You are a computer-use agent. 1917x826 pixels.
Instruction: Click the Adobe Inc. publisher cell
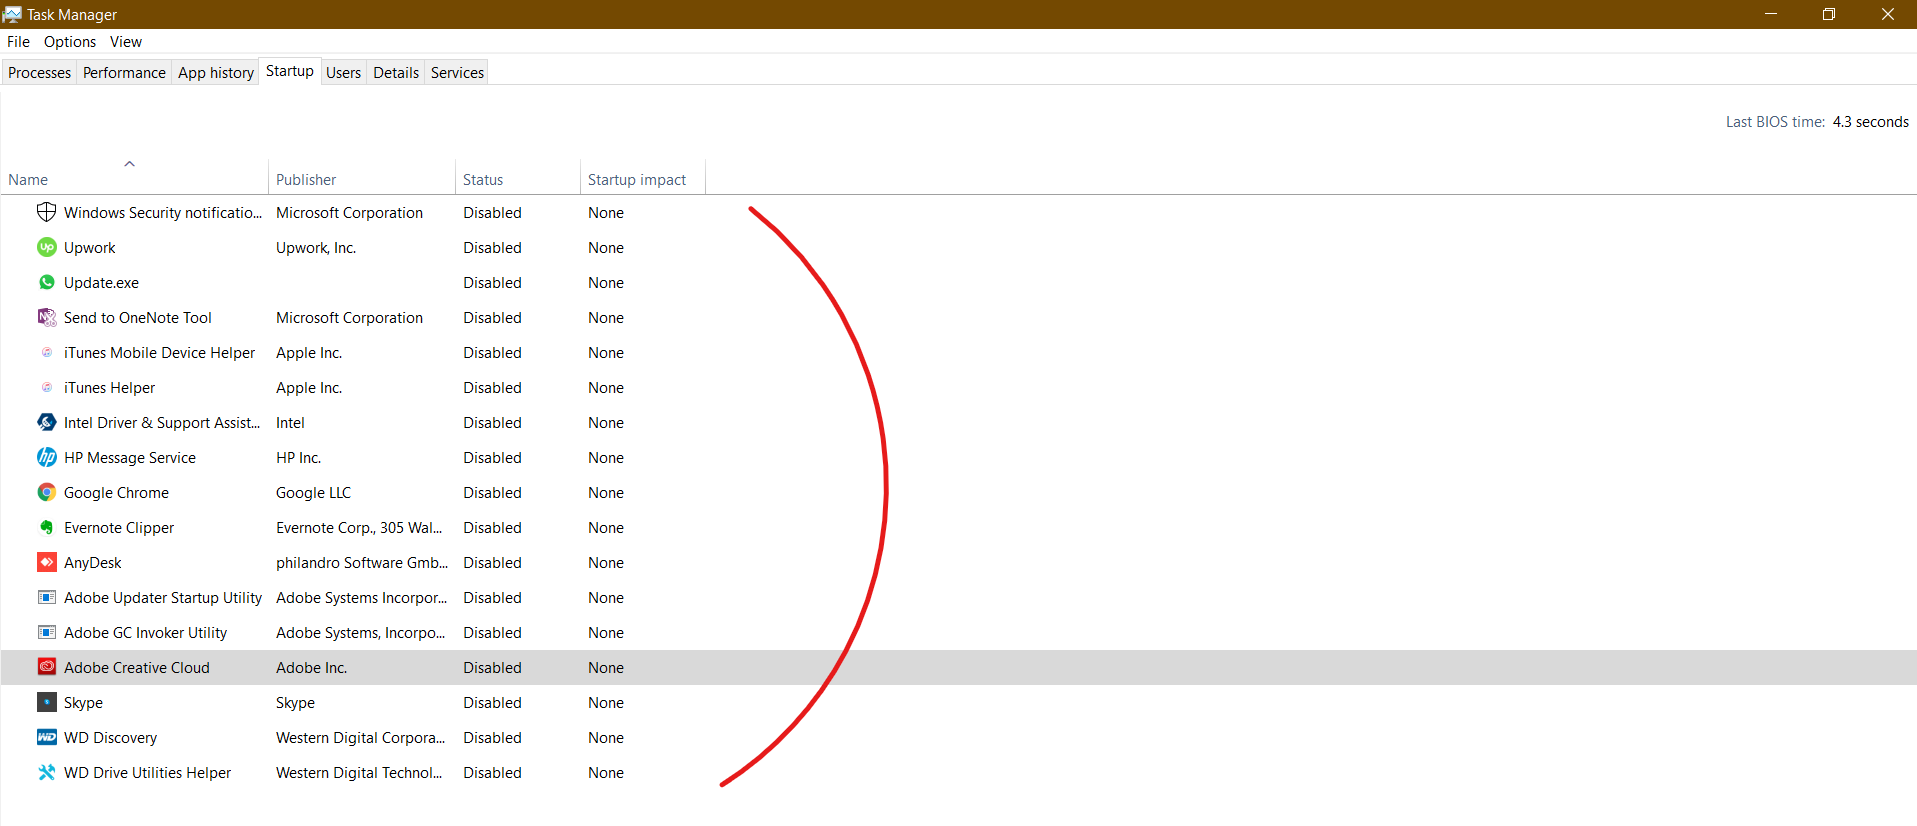point(311,667)
